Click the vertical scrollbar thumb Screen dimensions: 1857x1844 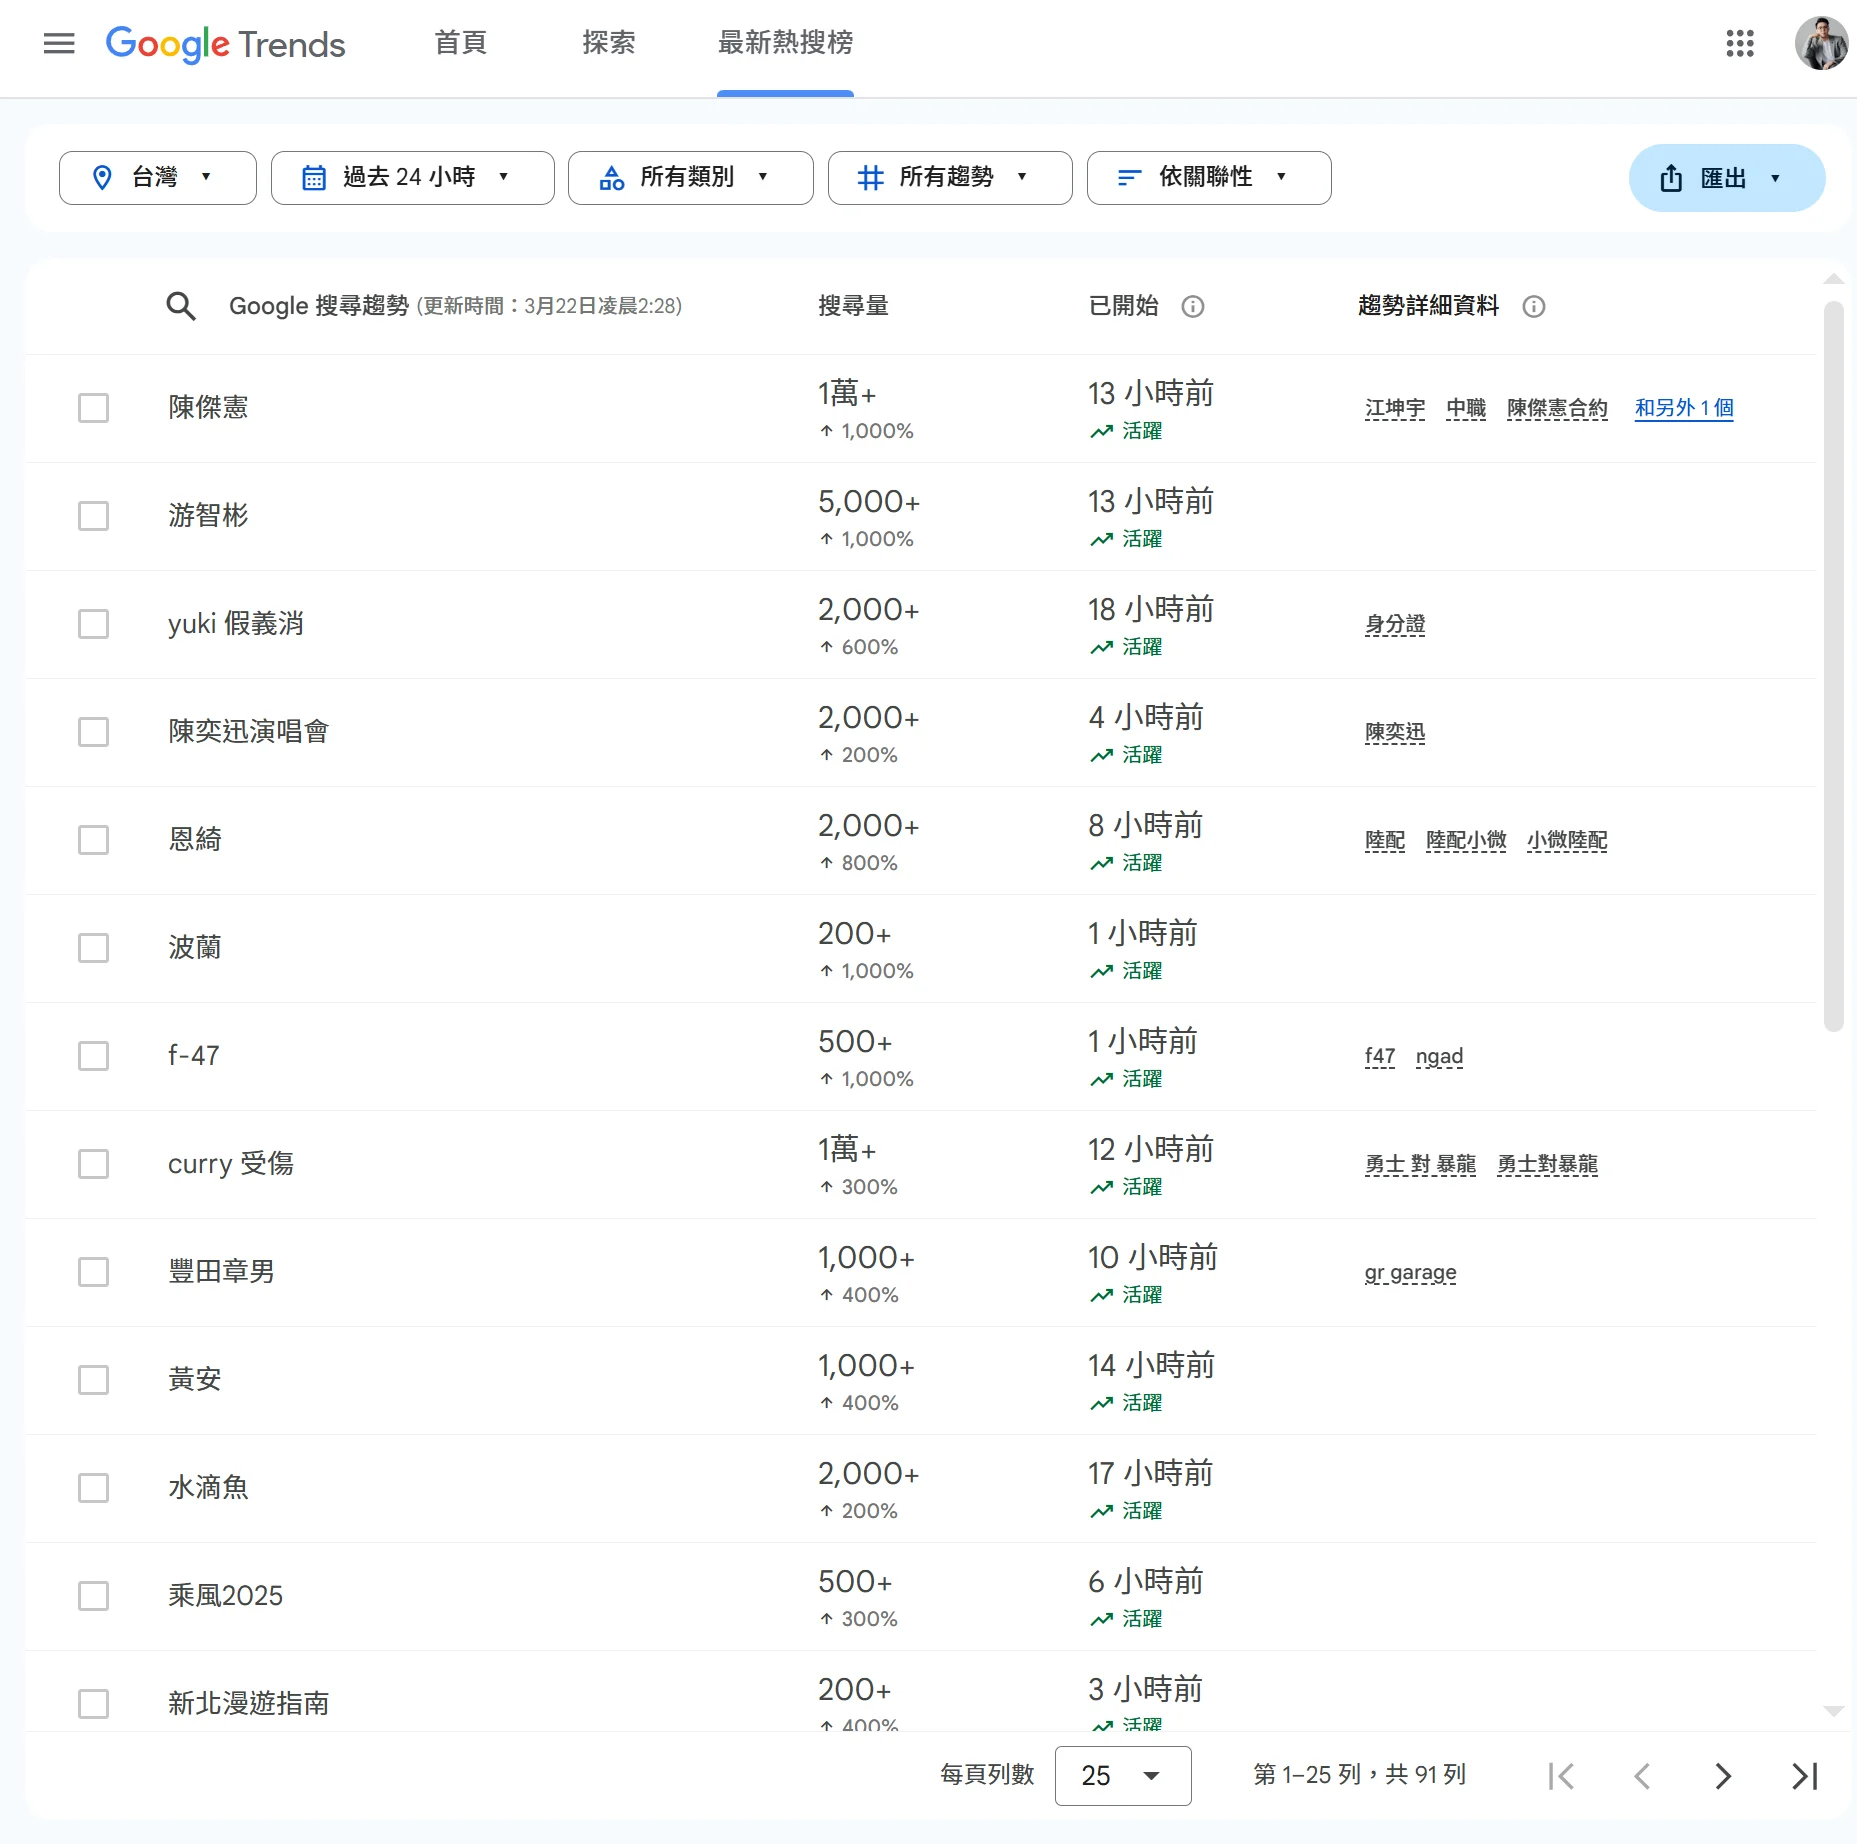click(x=1832, y=665)
